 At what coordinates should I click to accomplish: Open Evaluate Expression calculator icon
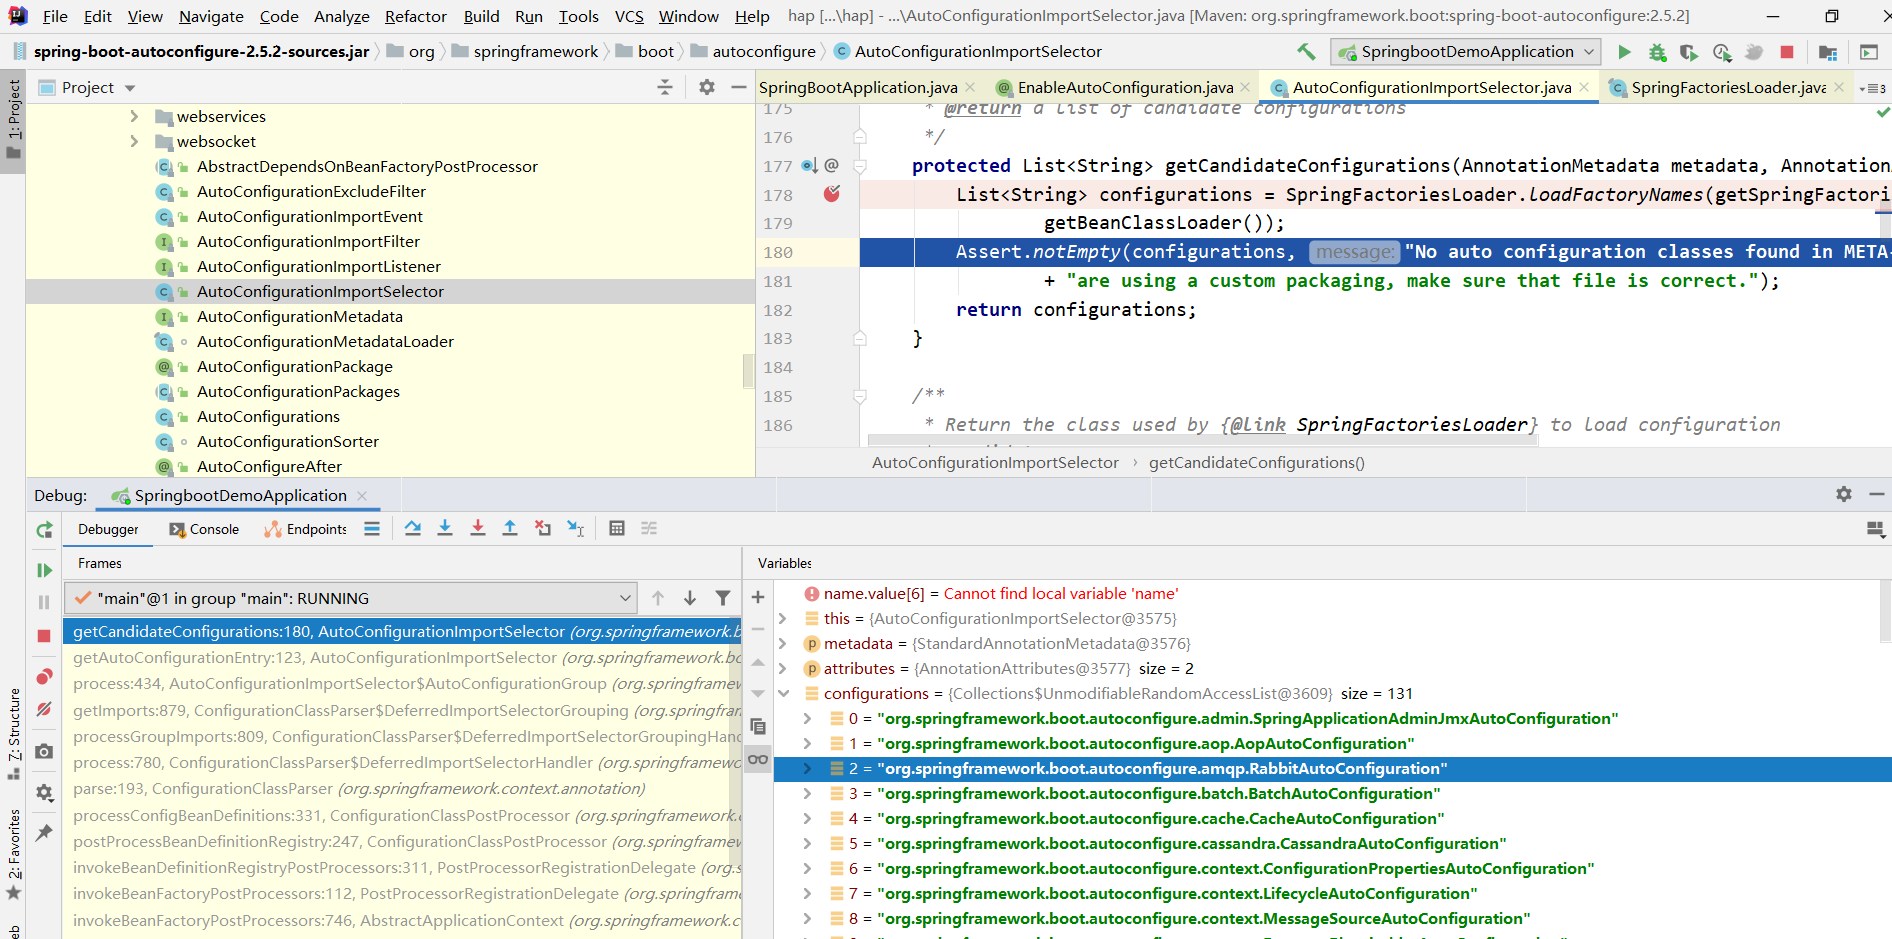tap(617, 528)
